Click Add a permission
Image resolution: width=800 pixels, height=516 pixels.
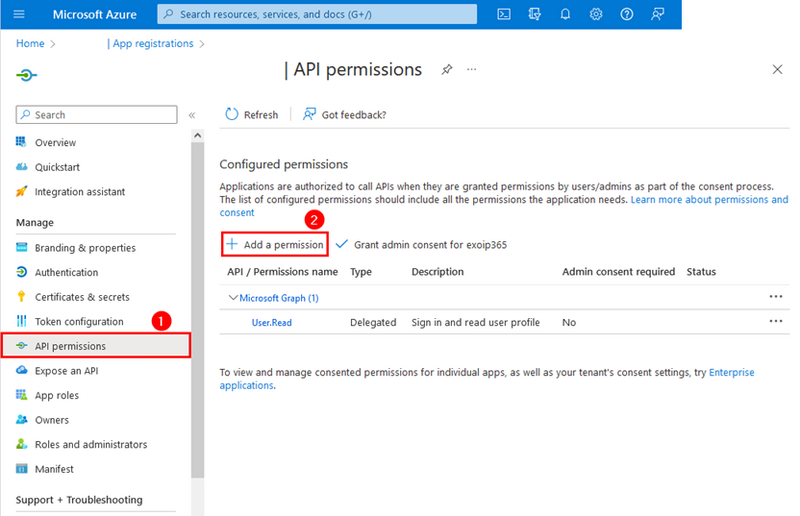(x=274, y=244)
